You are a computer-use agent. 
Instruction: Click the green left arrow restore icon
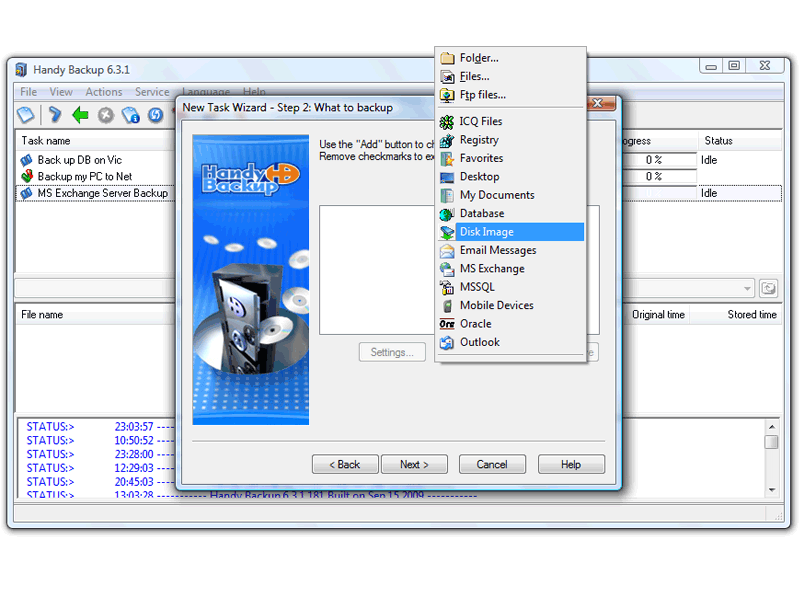(x=80, y=115)
